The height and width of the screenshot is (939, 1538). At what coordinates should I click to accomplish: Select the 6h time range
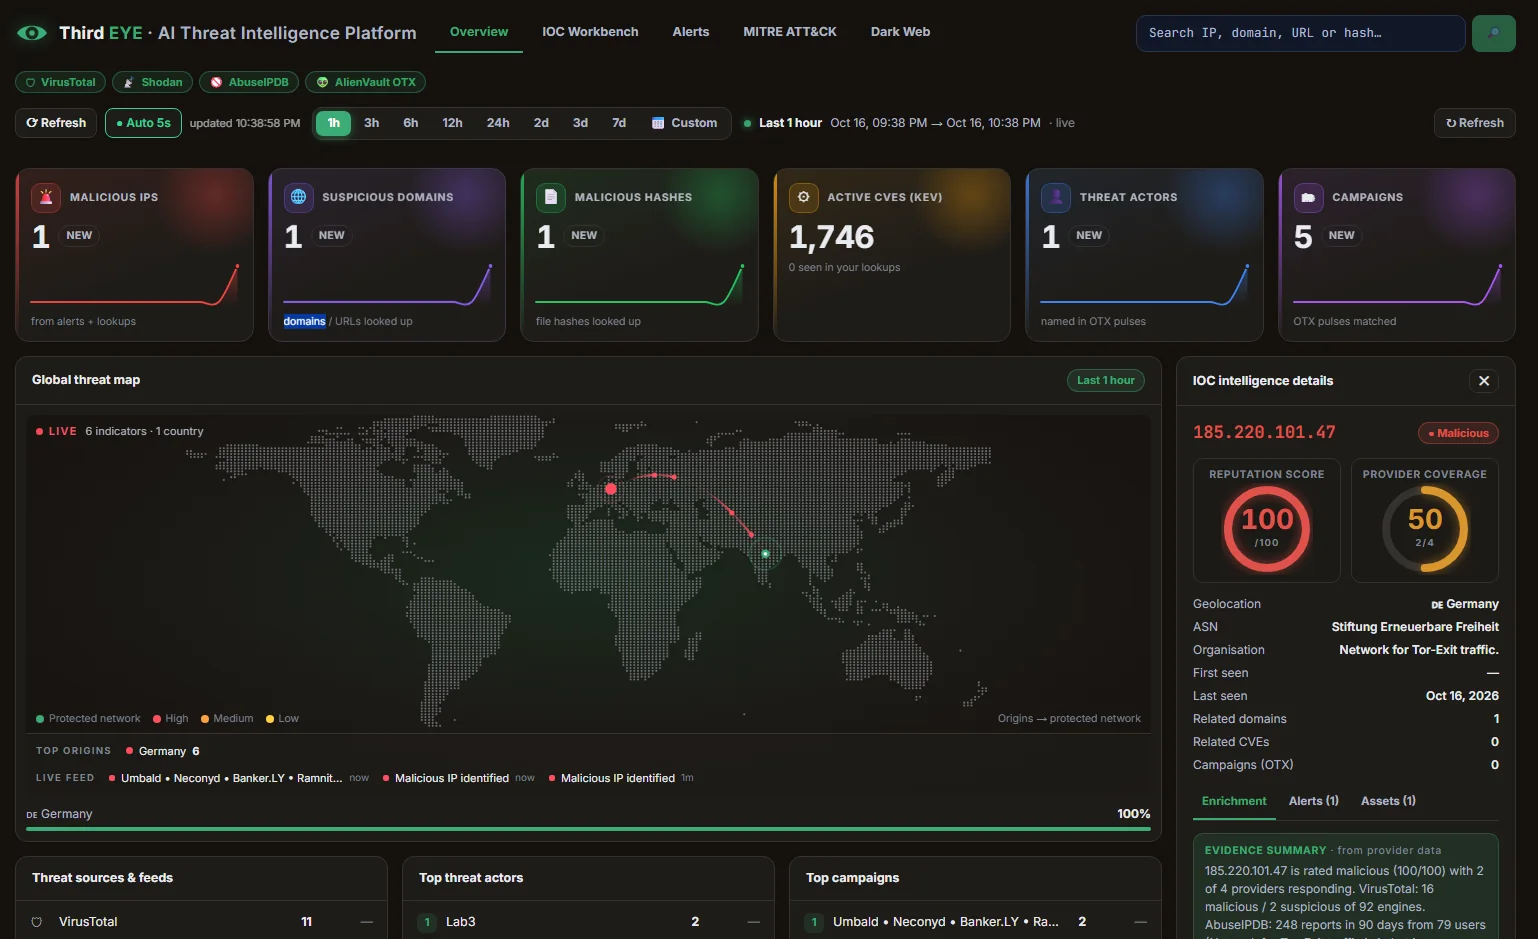[411, 123]
